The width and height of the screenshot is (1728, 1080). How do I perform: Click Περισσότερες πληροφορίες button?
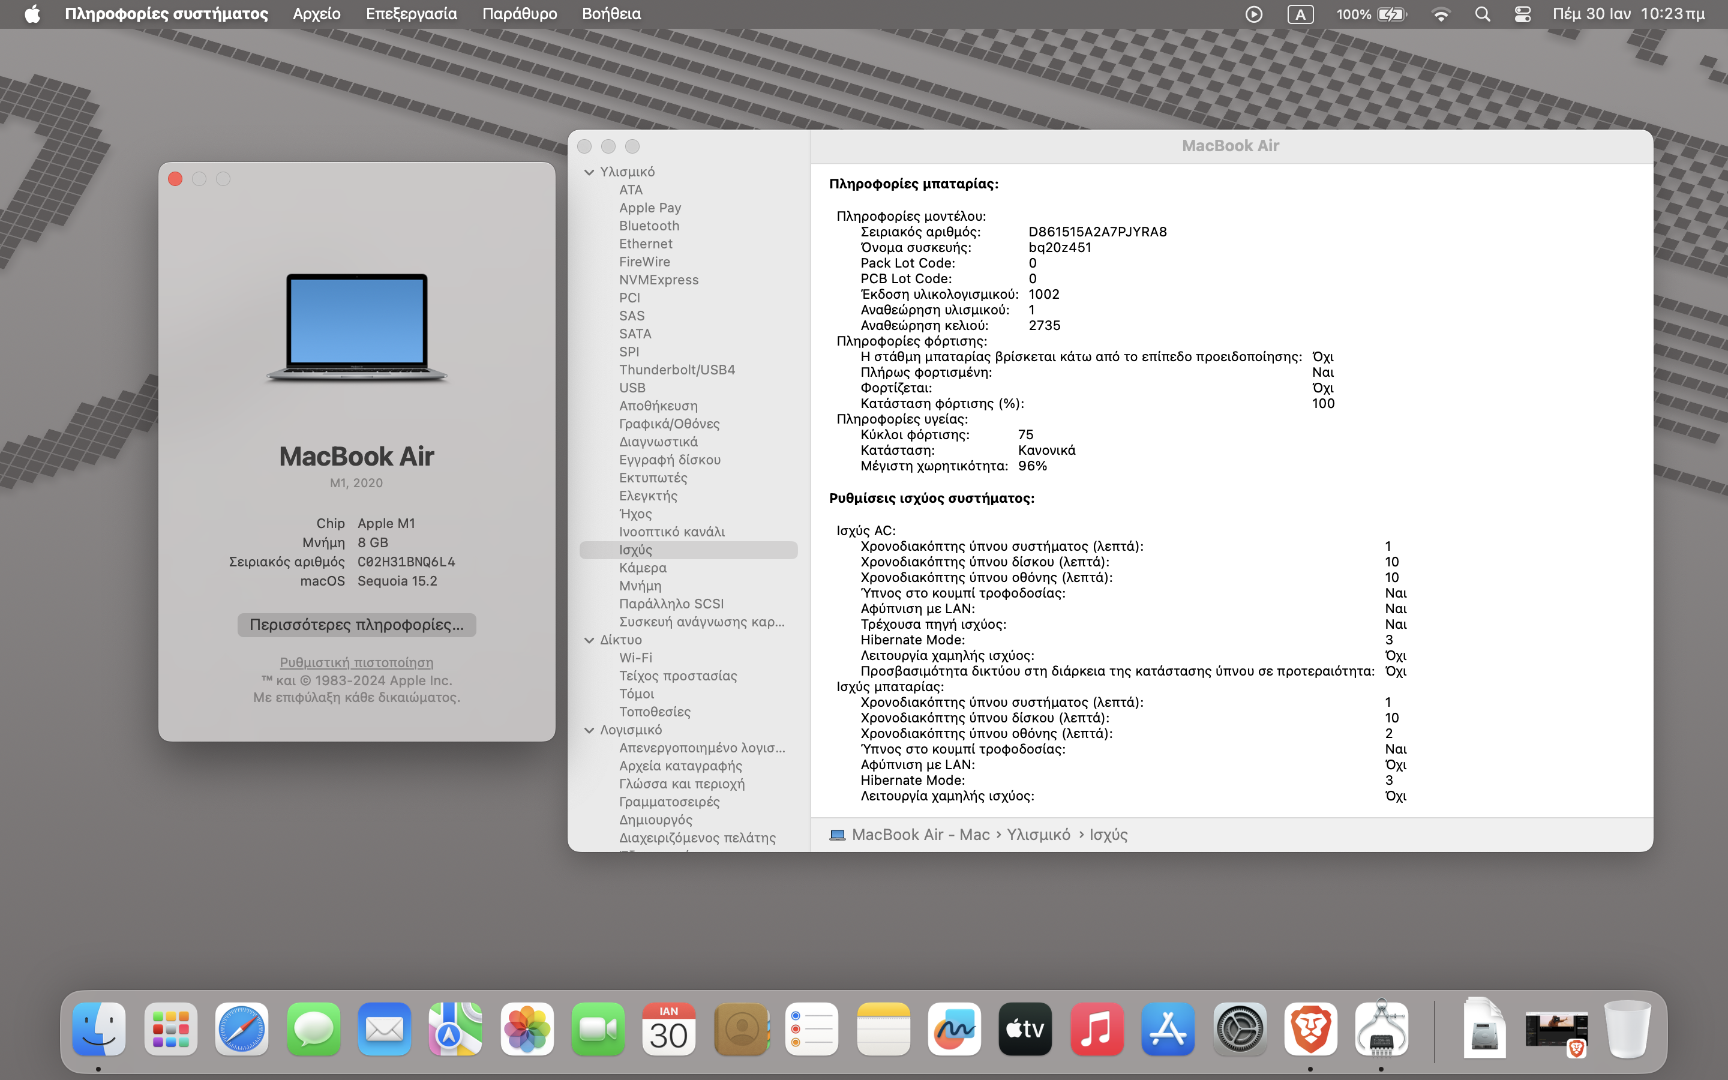point(357,624)
